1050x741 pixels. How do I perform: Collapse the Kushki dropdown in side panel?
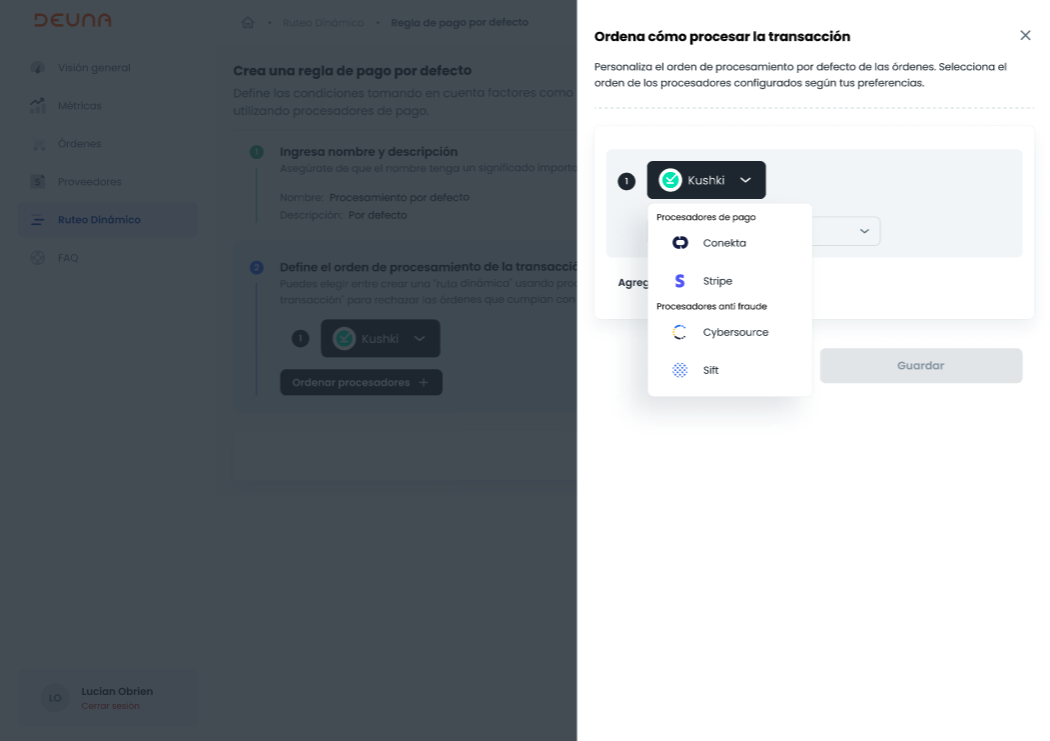click(745, 180)
